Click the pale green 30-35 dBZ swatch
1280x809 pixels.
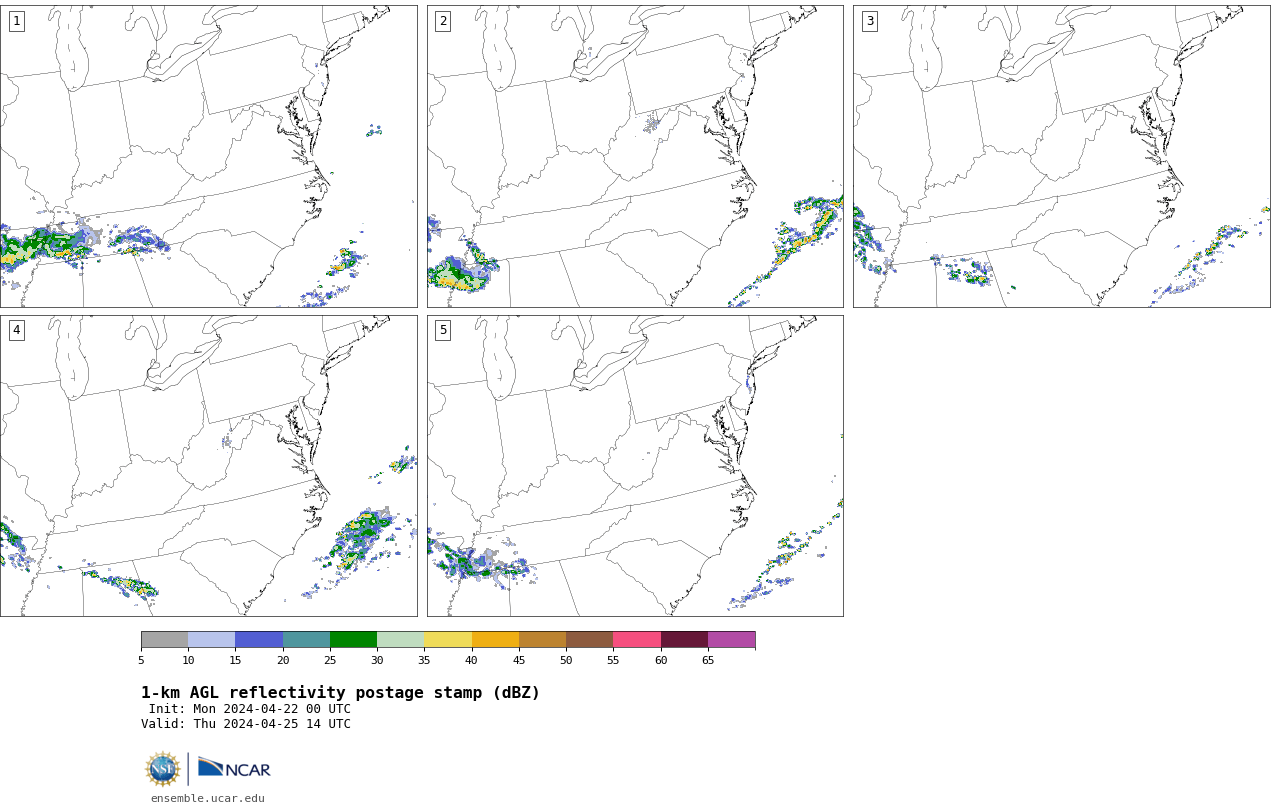[401, 640]
